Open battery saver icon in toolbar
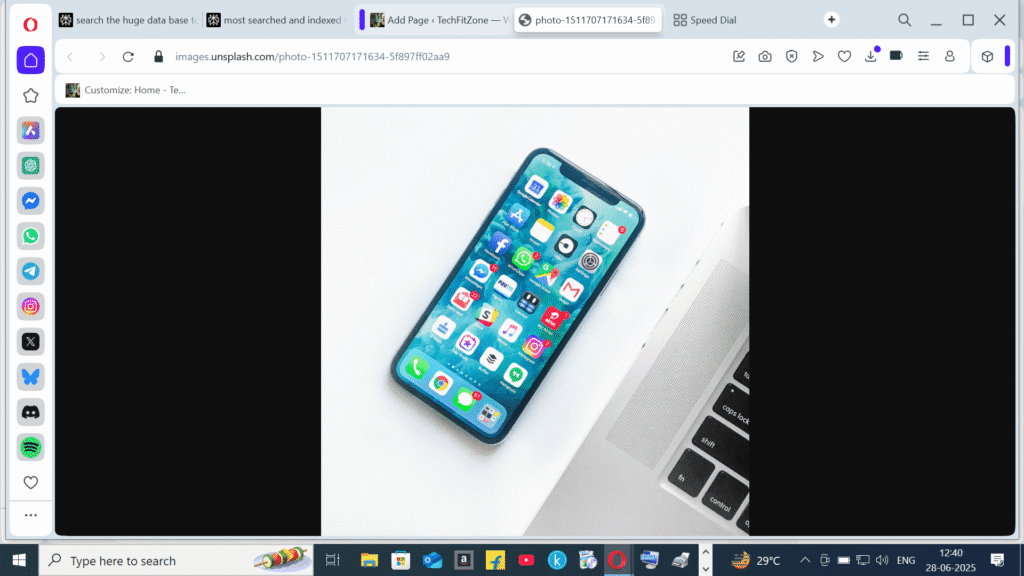This screenshot has height=576, width=1024. [897, 56]
